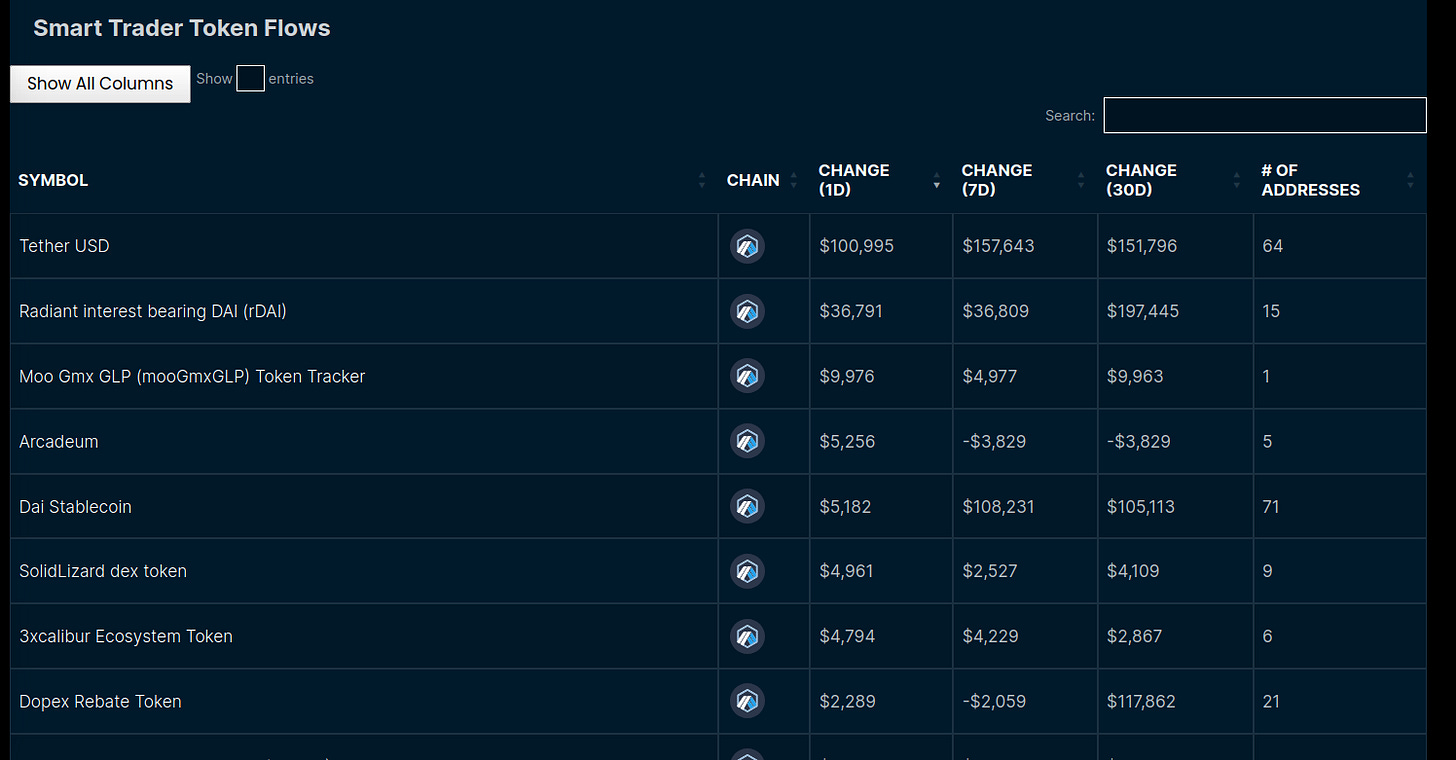Click the -$2,059 7D change value
1456x760 pixels.
click(x=994, y=701)
